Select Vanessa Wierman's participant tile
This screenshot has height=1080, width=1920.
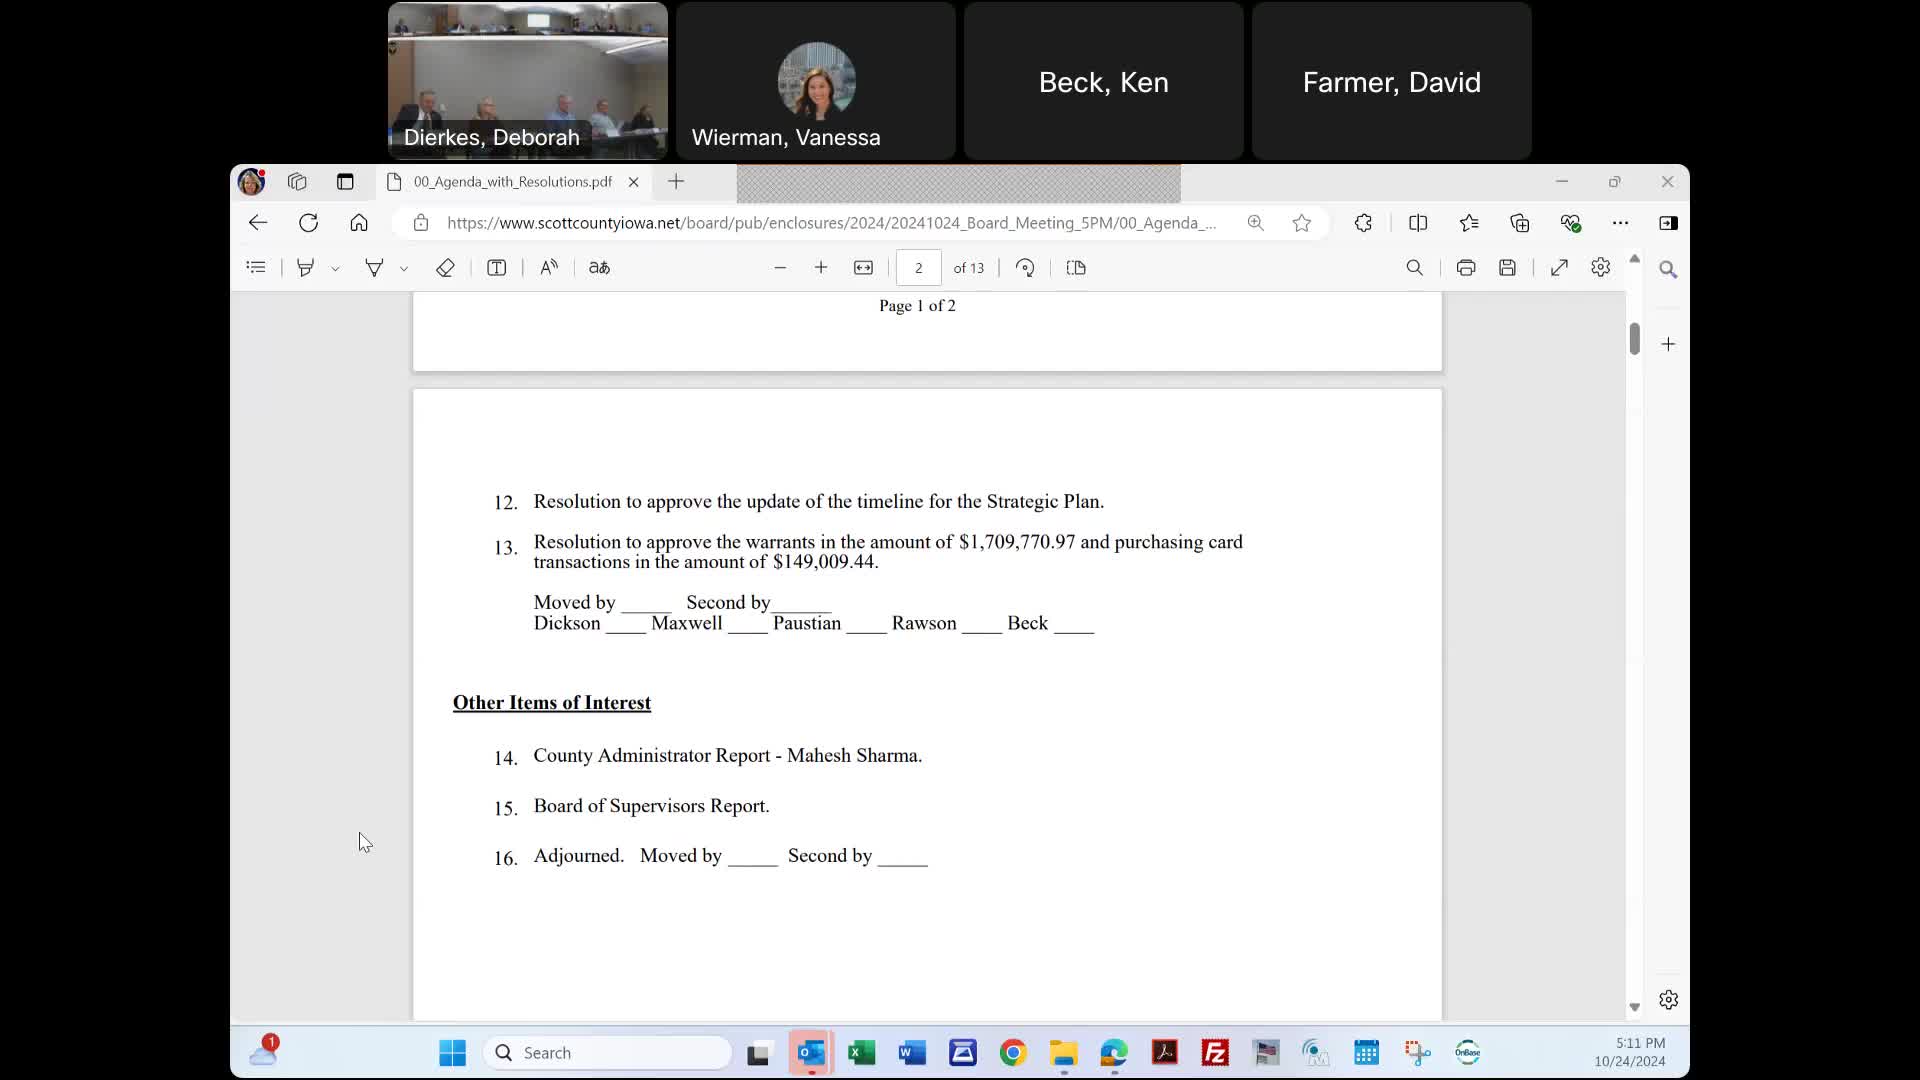tap(816, 81)
